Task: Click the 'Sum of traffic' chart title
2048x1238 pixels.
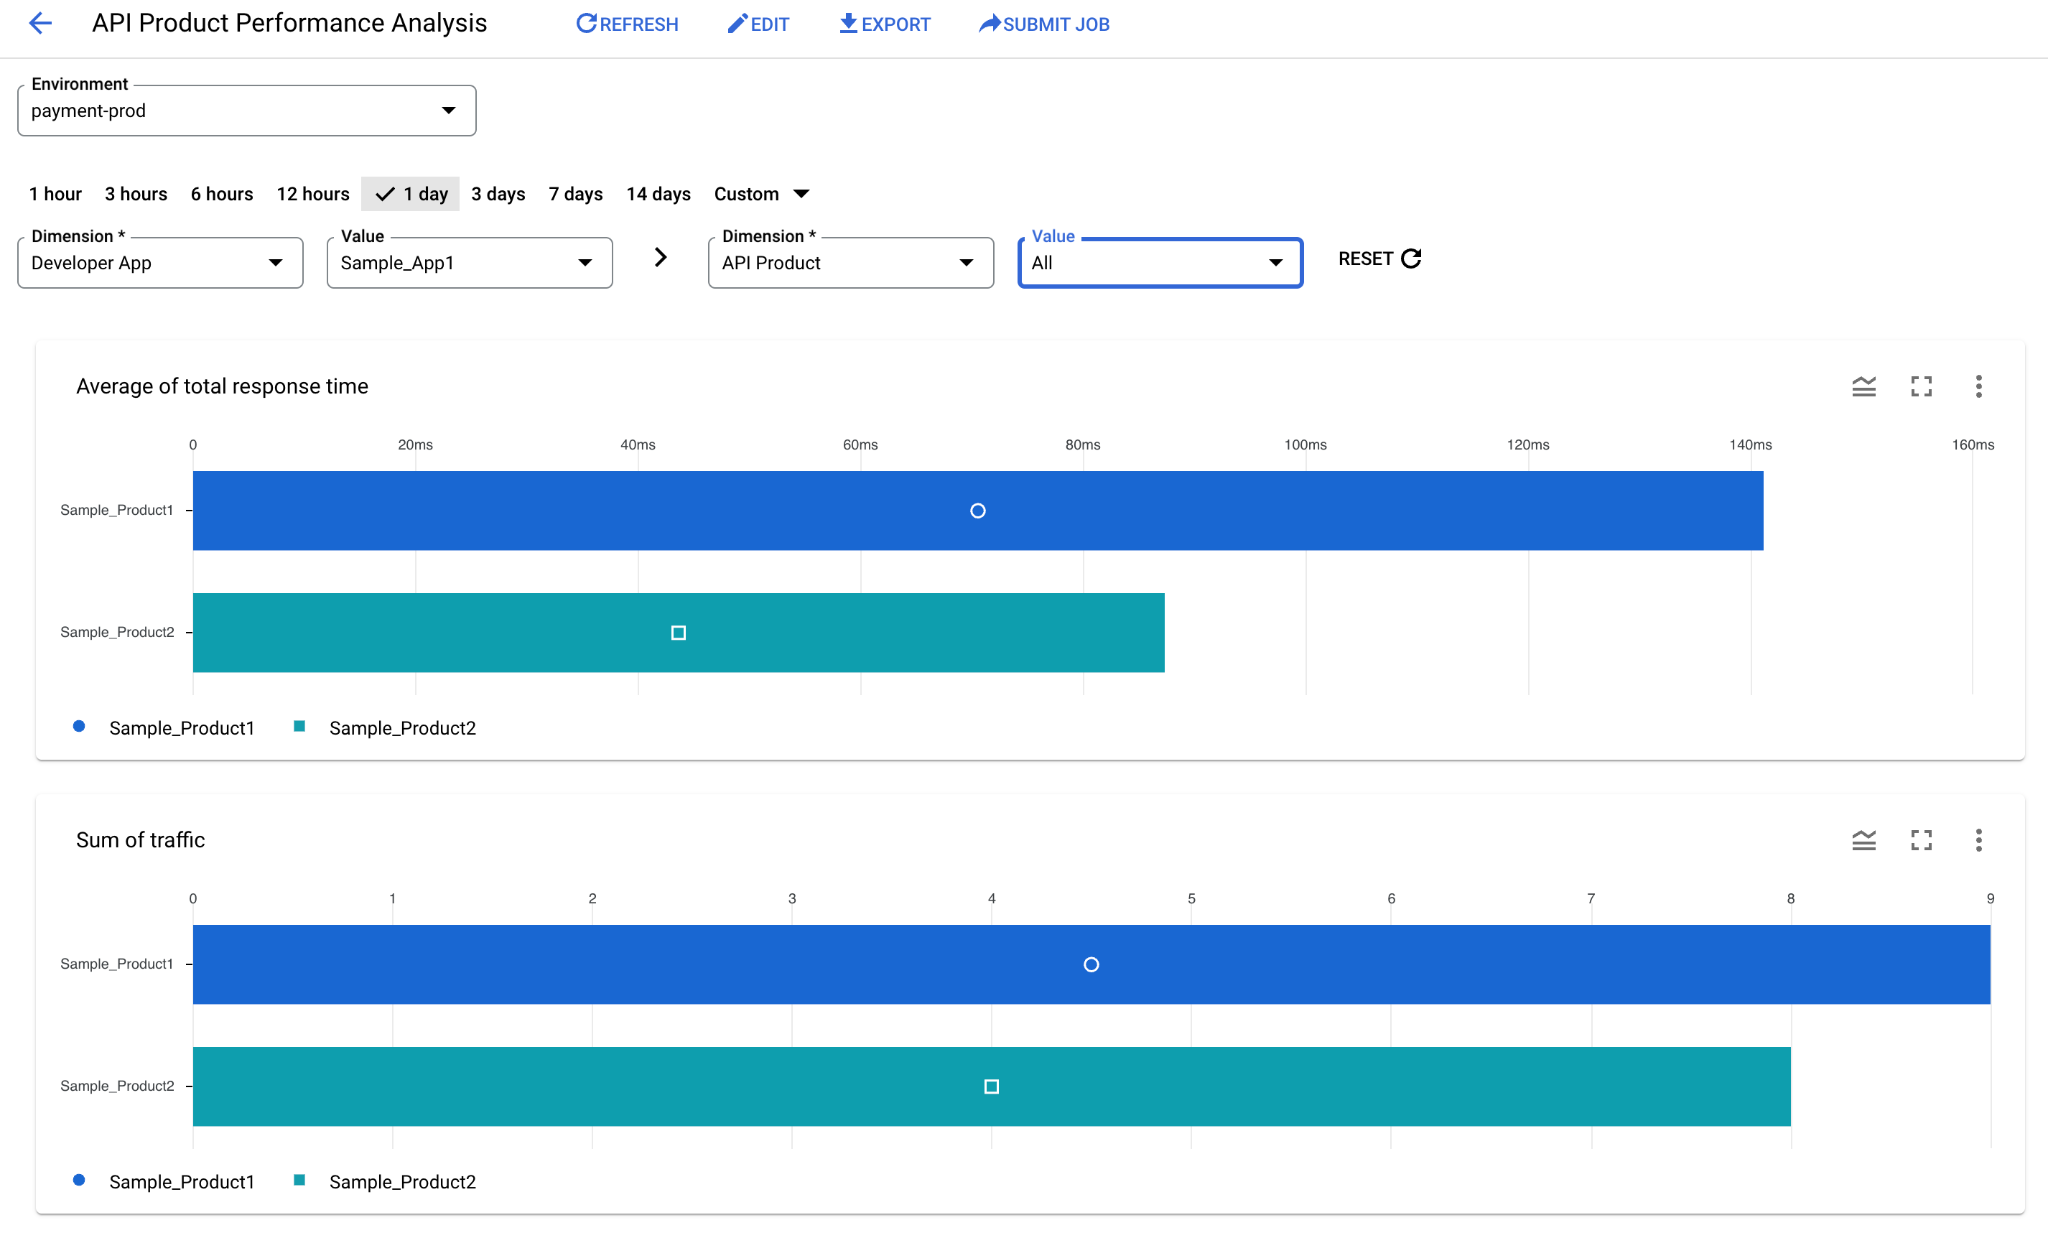Action: (141, 841)
